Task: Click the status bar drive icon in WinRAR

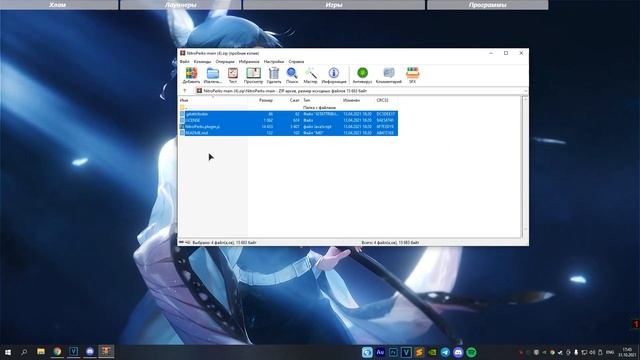Action: click(182, 242)
